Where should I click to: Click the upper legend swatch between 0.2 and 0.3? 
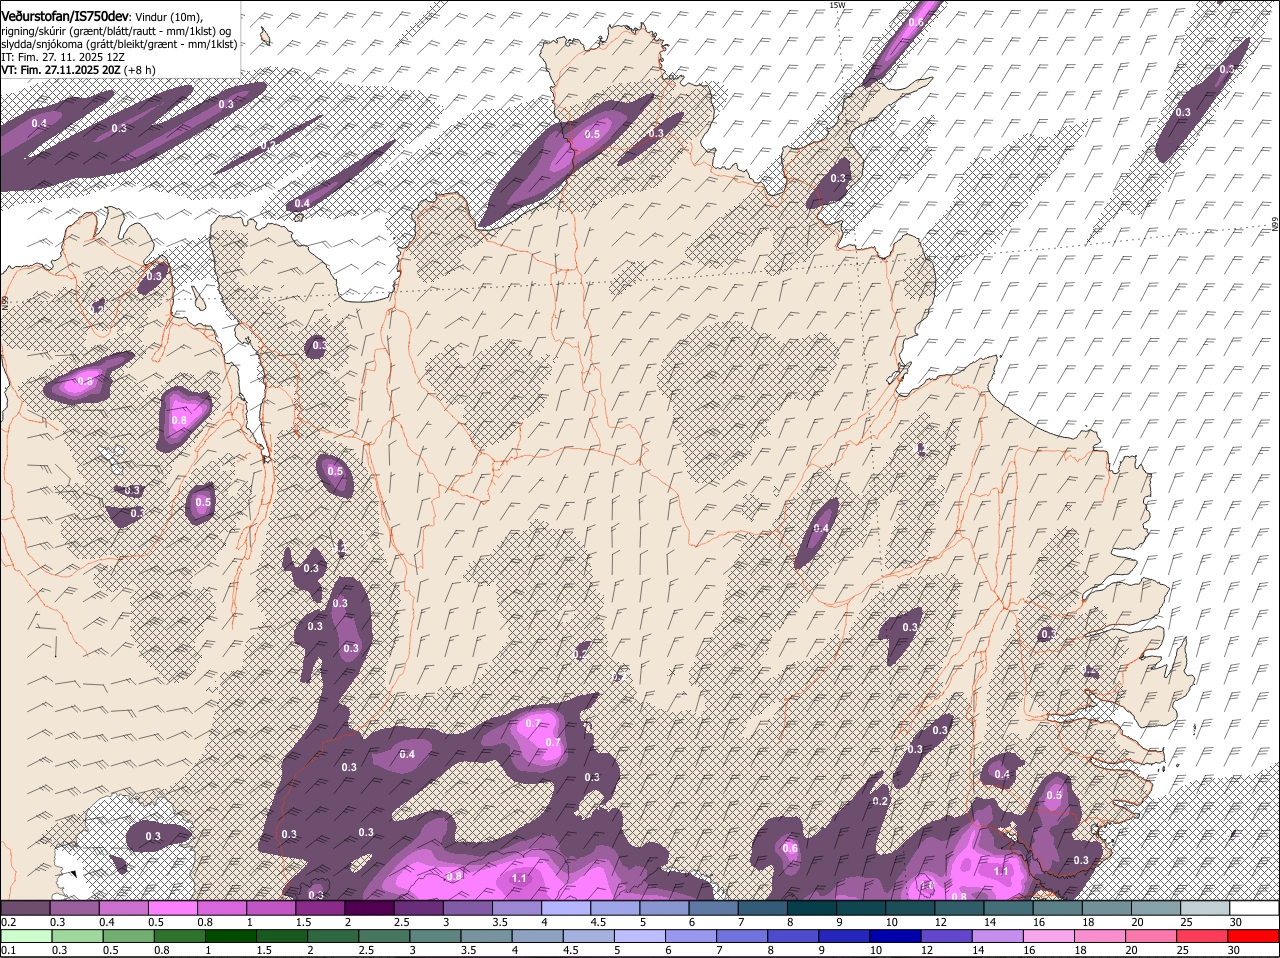[25, 908]
